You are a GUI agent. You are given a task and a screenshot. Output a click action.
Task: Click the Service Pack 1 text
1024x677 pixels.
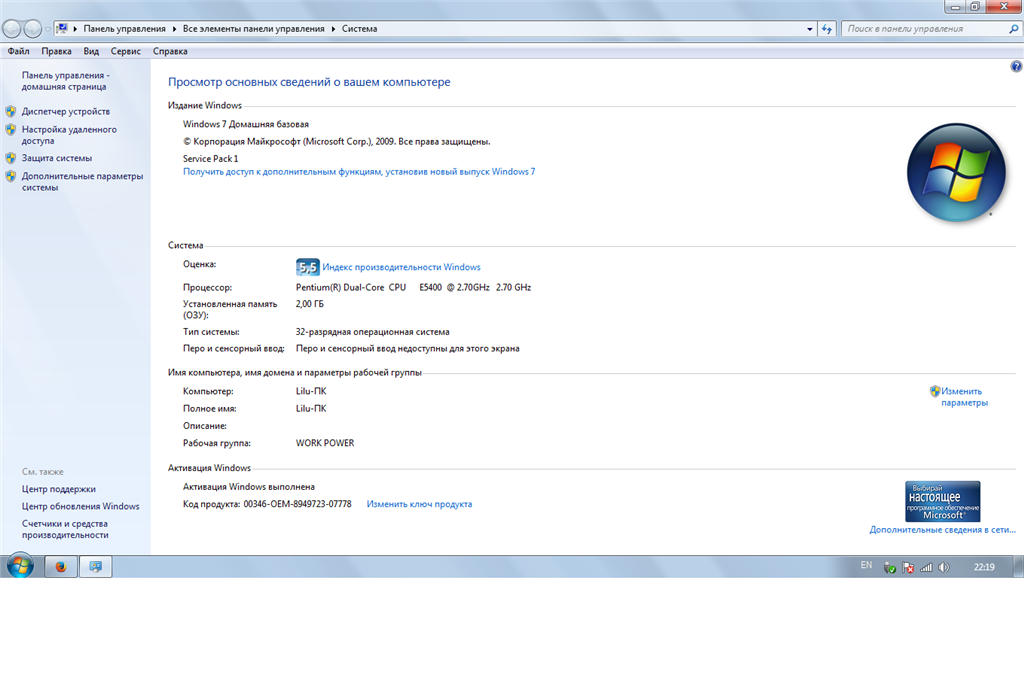(210, 159)
